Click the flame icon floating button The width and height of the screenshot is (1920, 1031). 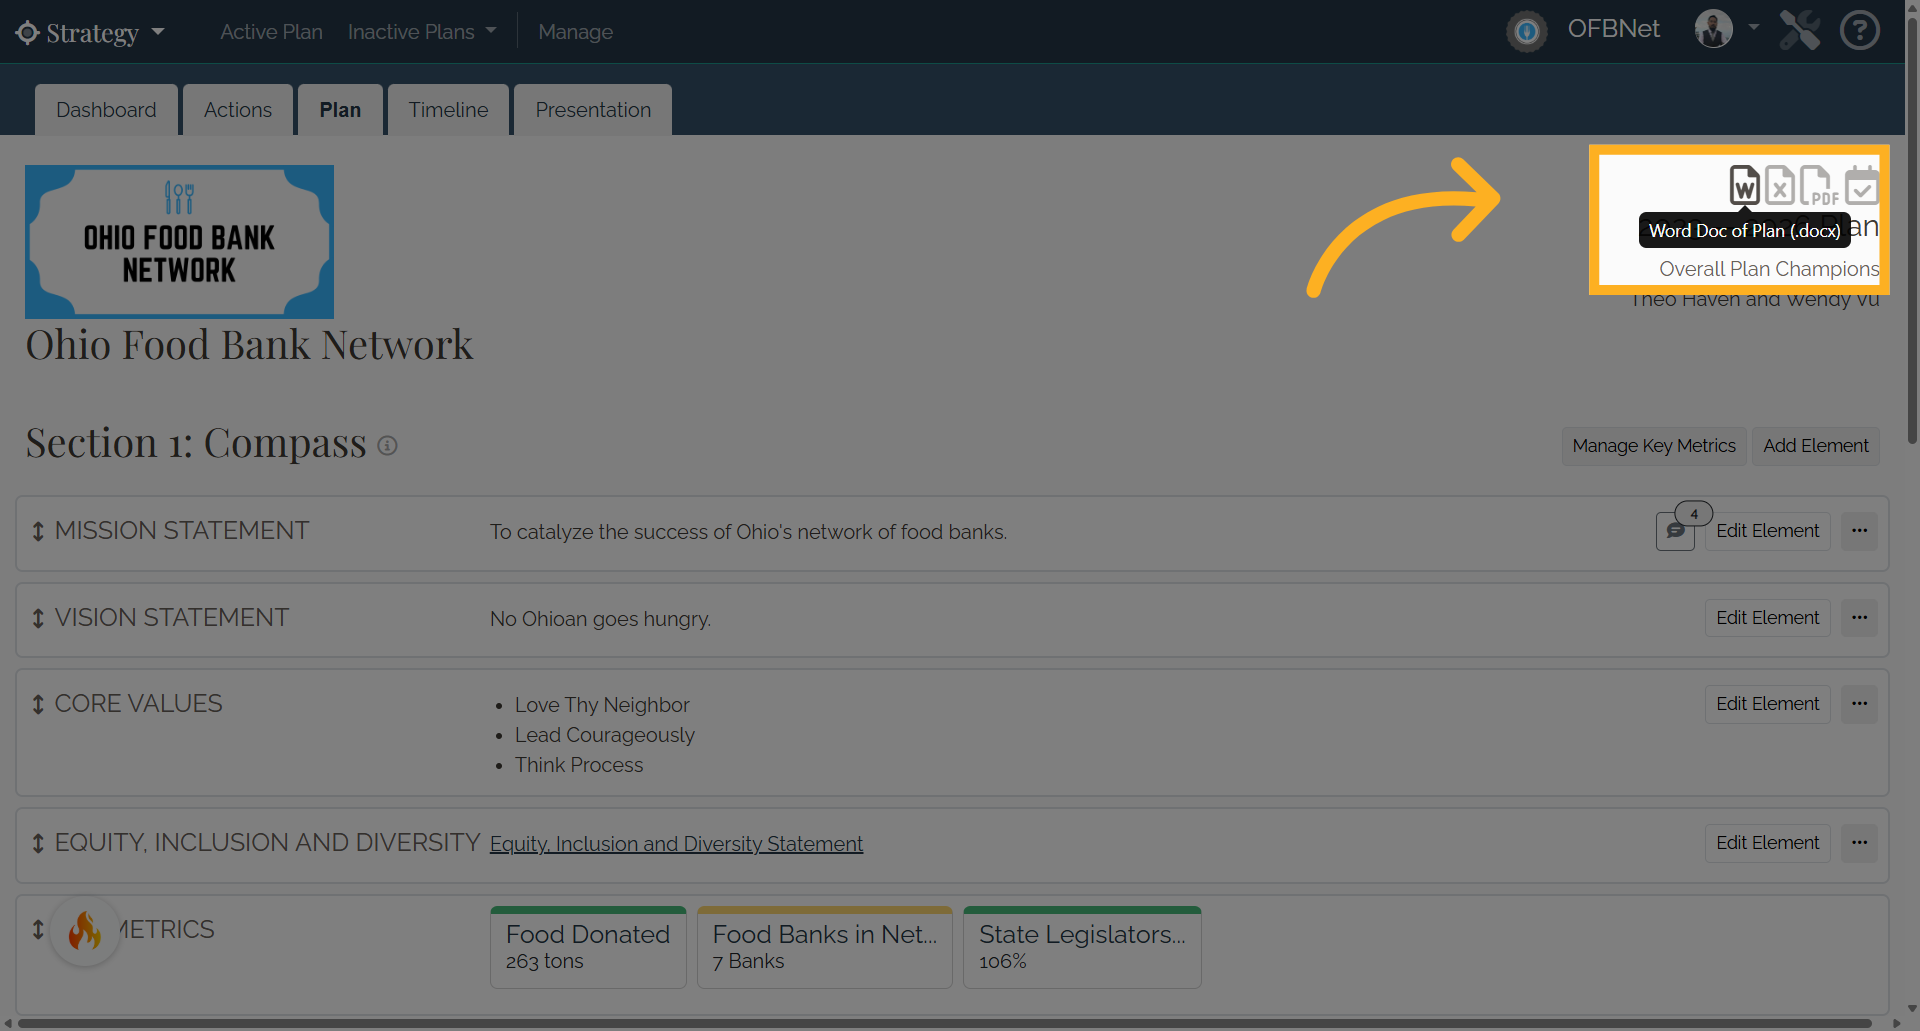[x=85, y=931]
